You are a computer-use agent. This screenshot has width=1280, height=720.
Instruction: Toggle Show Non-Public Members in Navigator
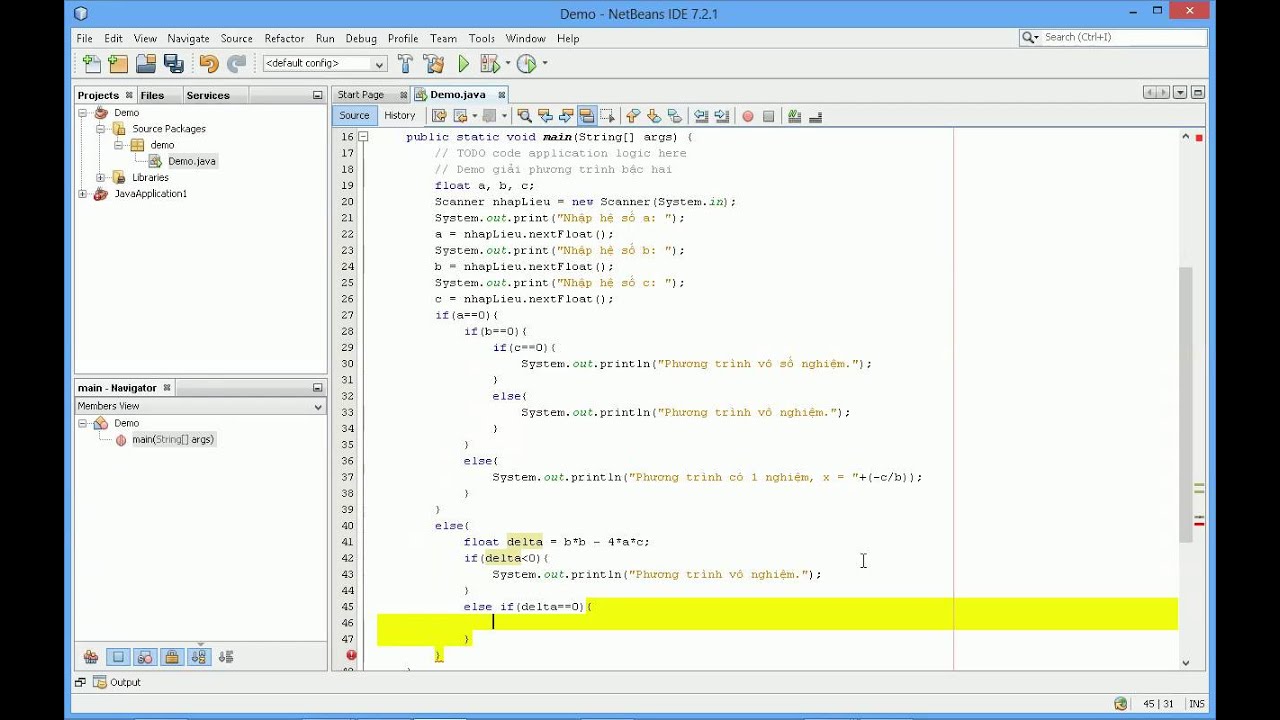(172, 657)
